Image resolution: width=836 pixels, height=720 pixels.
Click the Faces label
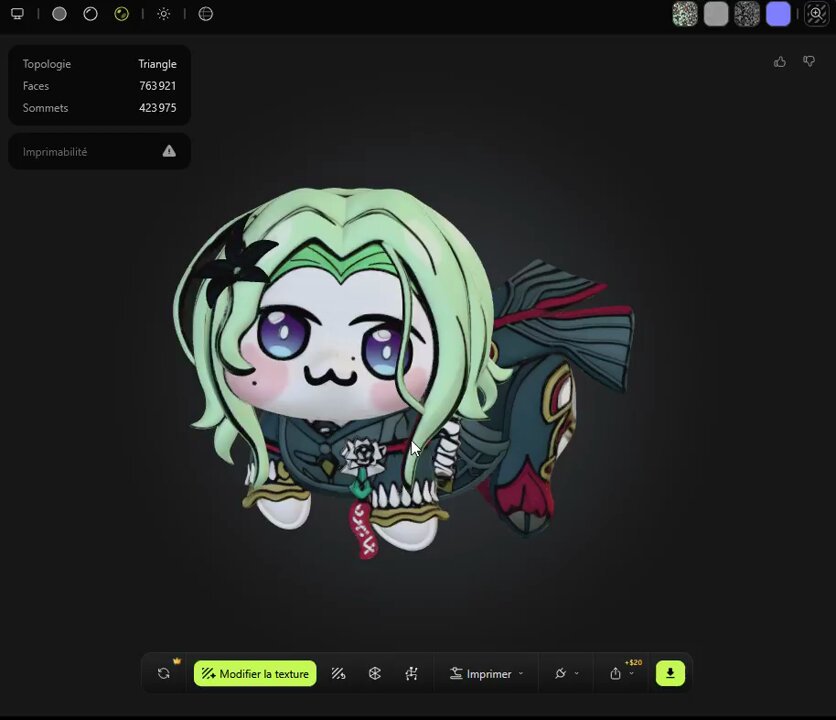click(36, 86)
